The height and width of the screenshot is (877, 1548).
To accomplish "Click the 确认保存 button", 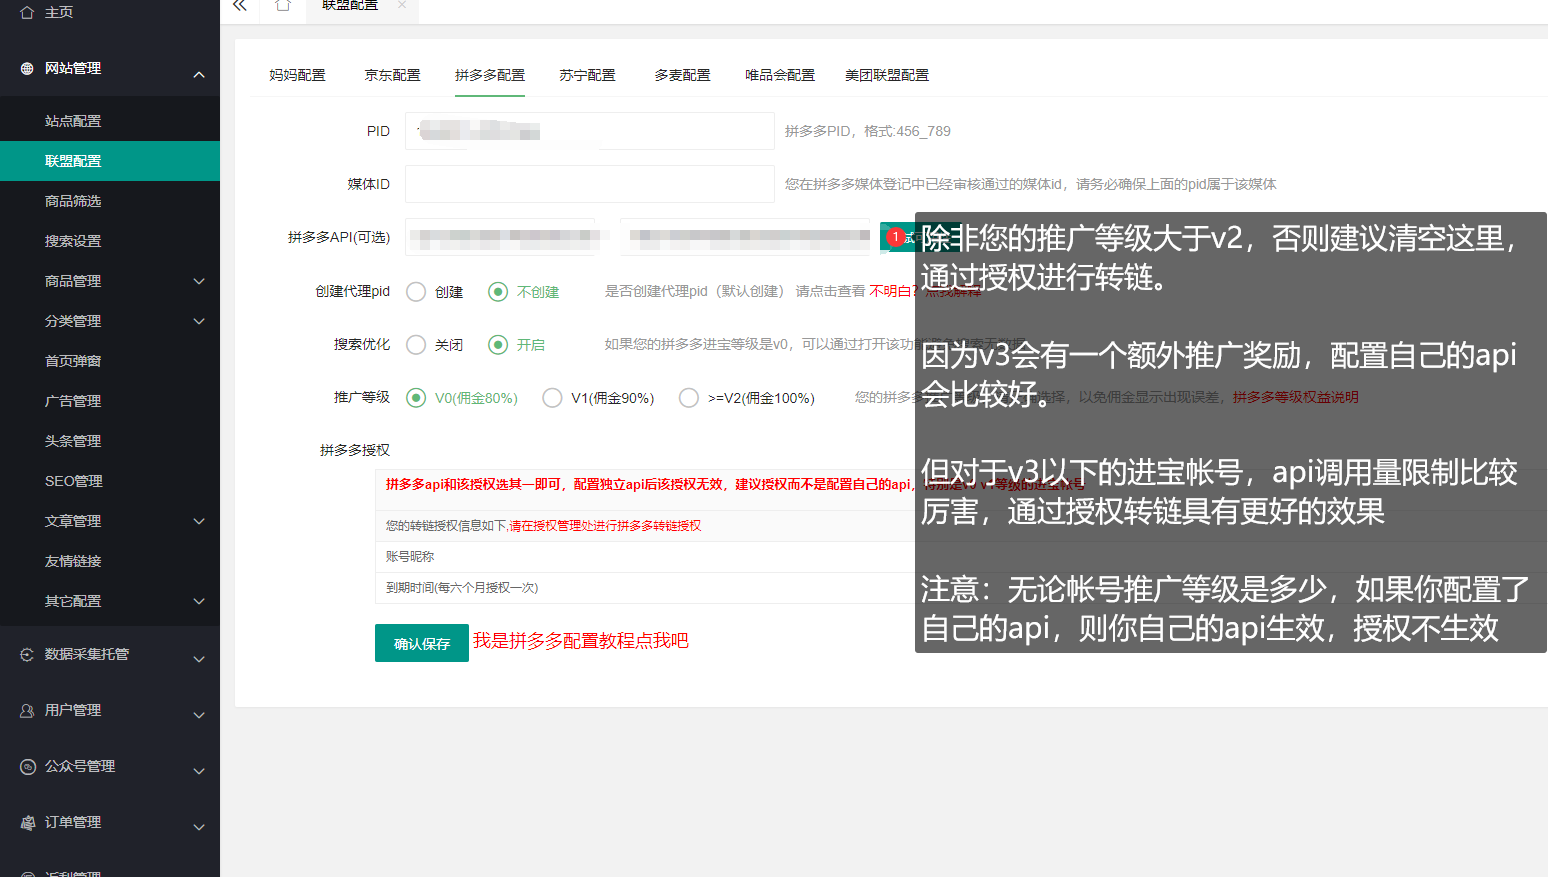I will [422, 643].
